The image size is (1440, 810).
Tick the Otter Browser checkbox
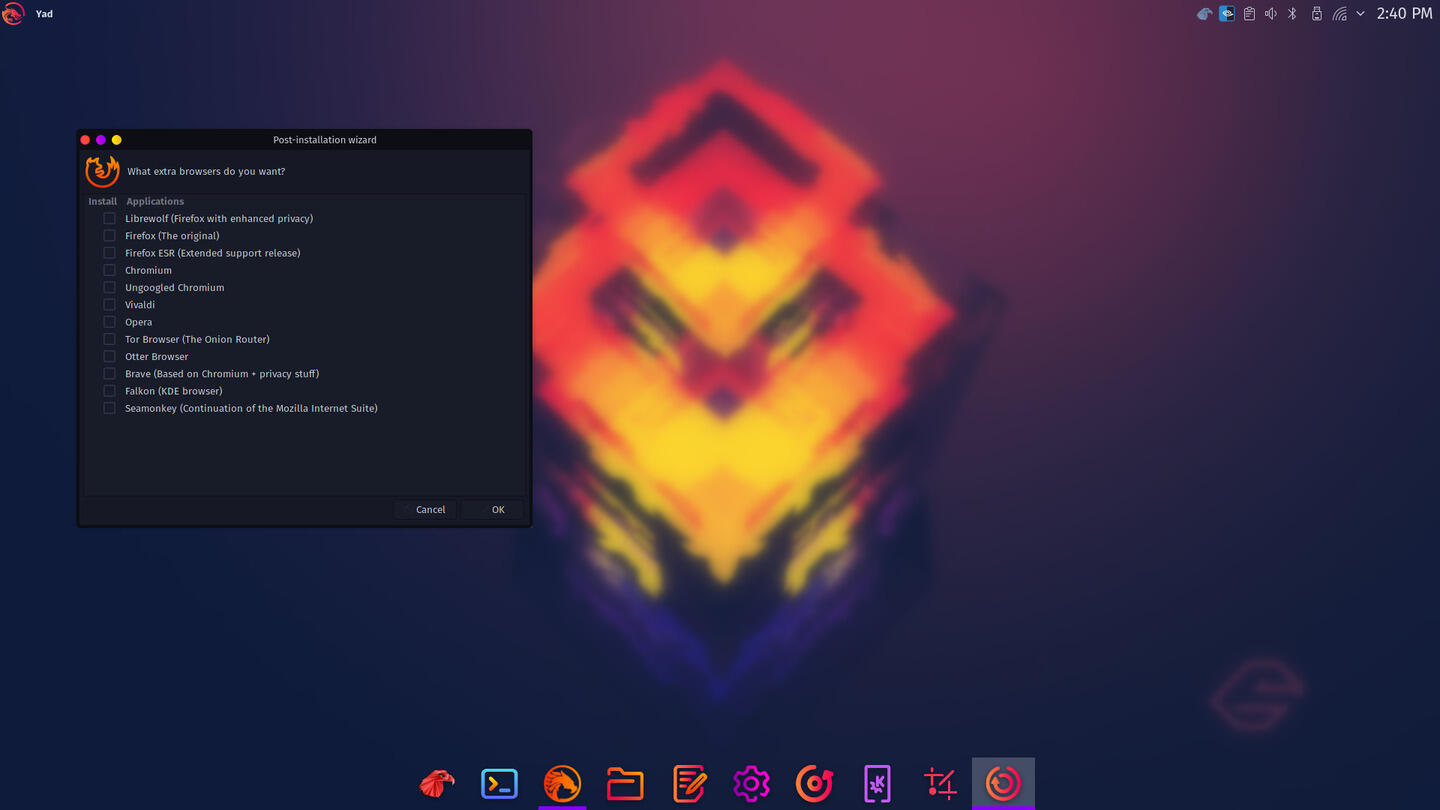(x=109, y=356)
